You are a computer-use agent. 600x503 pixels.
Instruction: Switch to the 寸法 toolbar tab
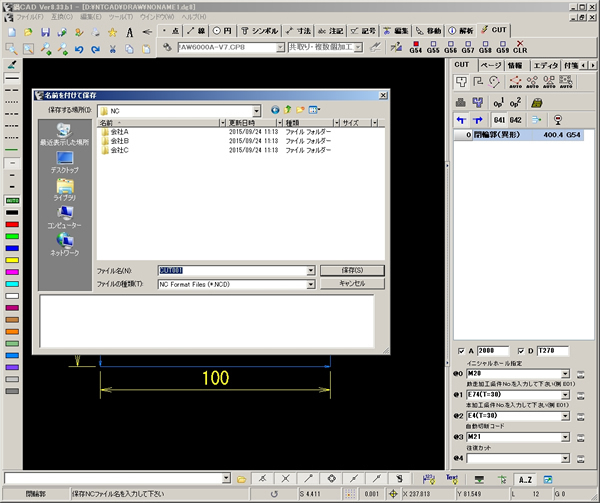(298, 31)
